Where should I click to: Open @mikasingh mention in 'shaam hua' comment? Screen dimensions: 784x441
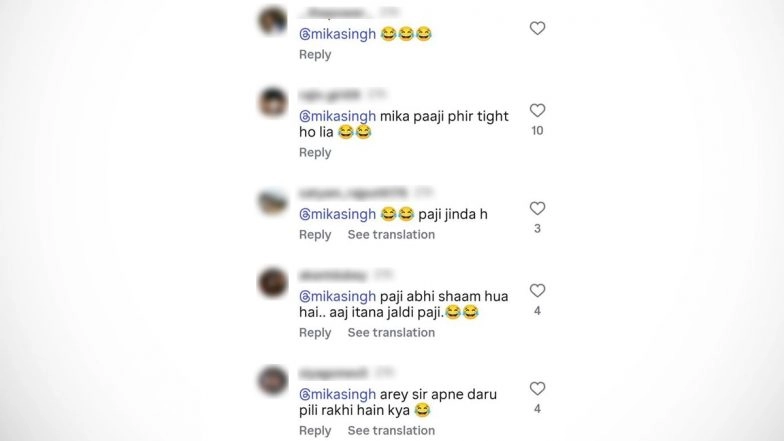point(338,296)
